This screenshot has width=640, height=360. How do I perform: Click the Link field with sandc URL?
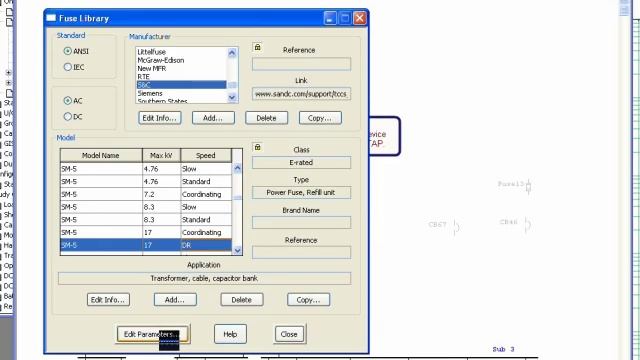coord(301,94)
